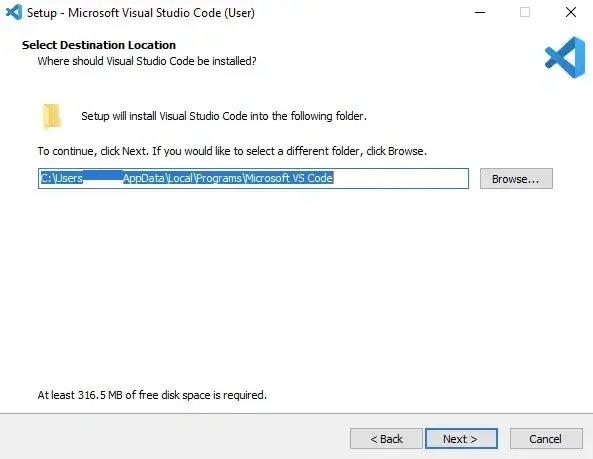The image size is (593, 459).
Task: Click the greyed-out maximize button
Action: [525, 12]
